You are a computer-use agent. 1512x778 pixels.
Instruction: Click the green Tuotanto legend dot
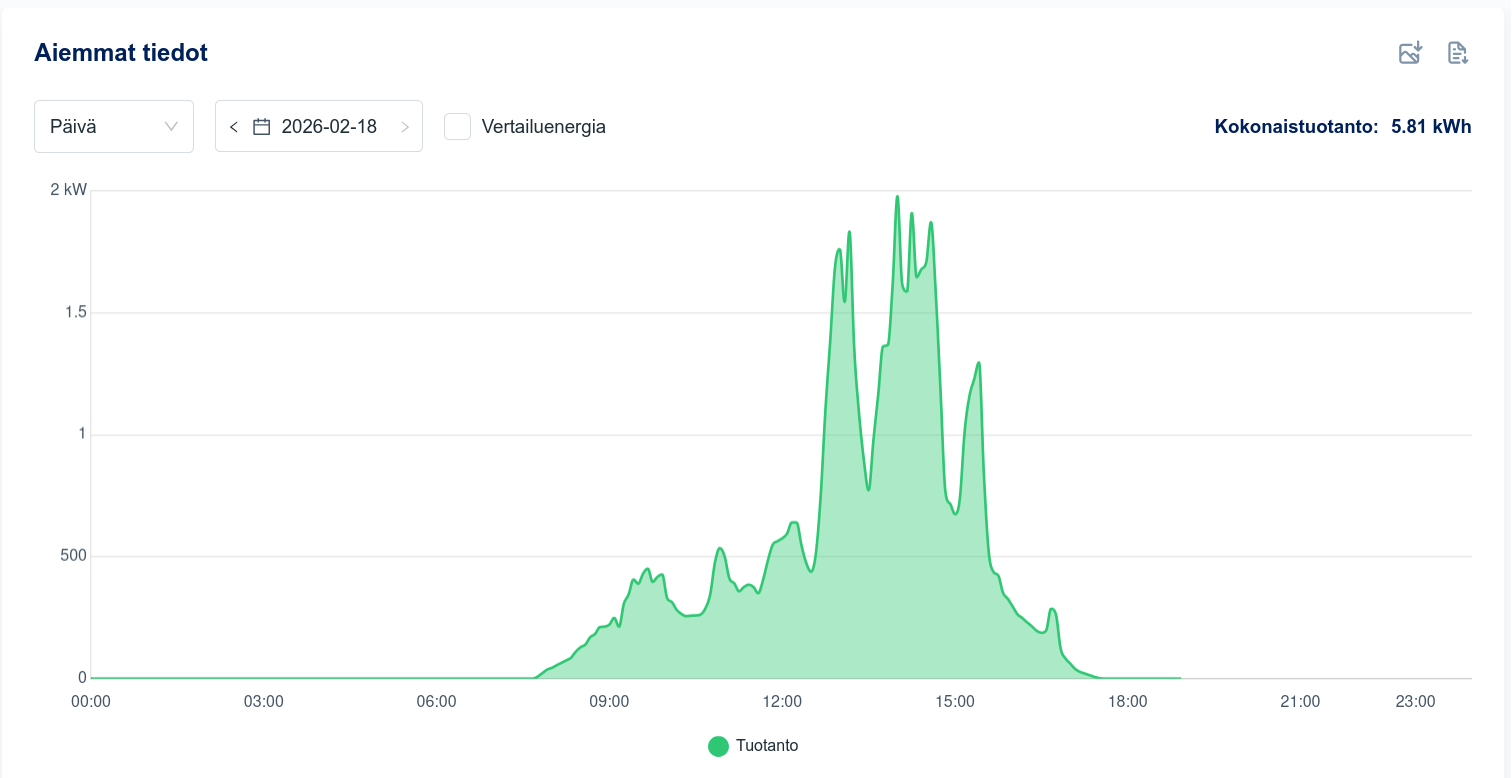pyautogui.click(x=718, y=746)
